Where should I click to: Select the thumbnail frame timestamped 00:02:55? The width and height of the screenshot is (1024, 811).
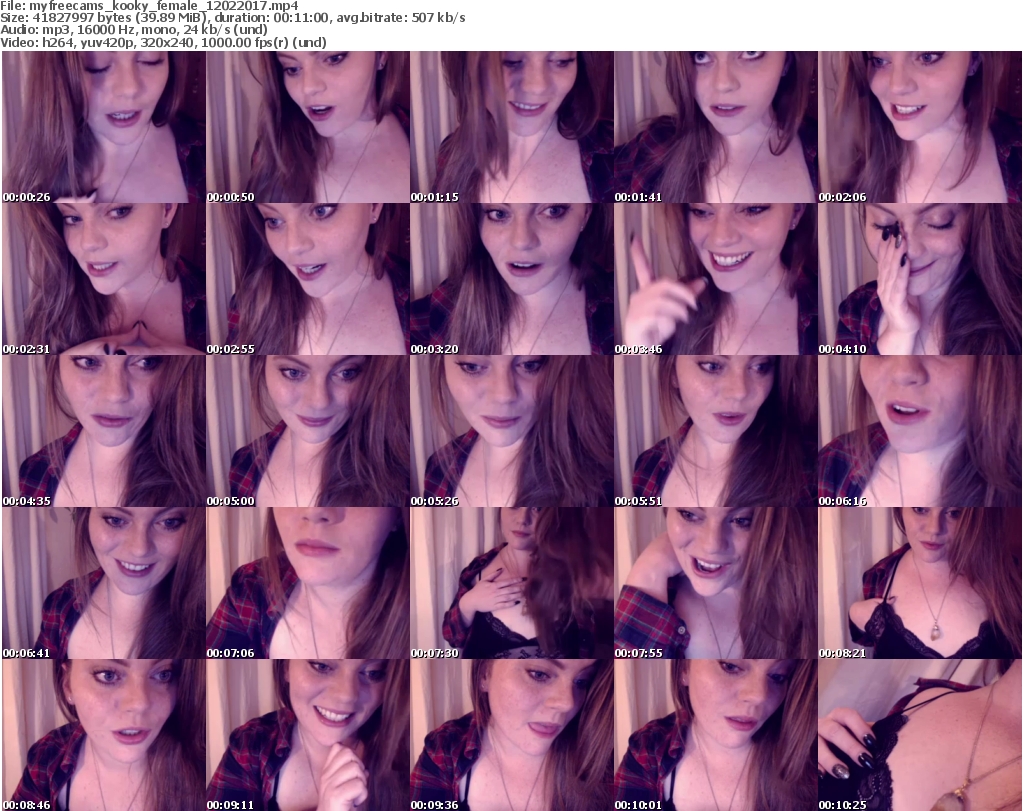coord(308,279)
